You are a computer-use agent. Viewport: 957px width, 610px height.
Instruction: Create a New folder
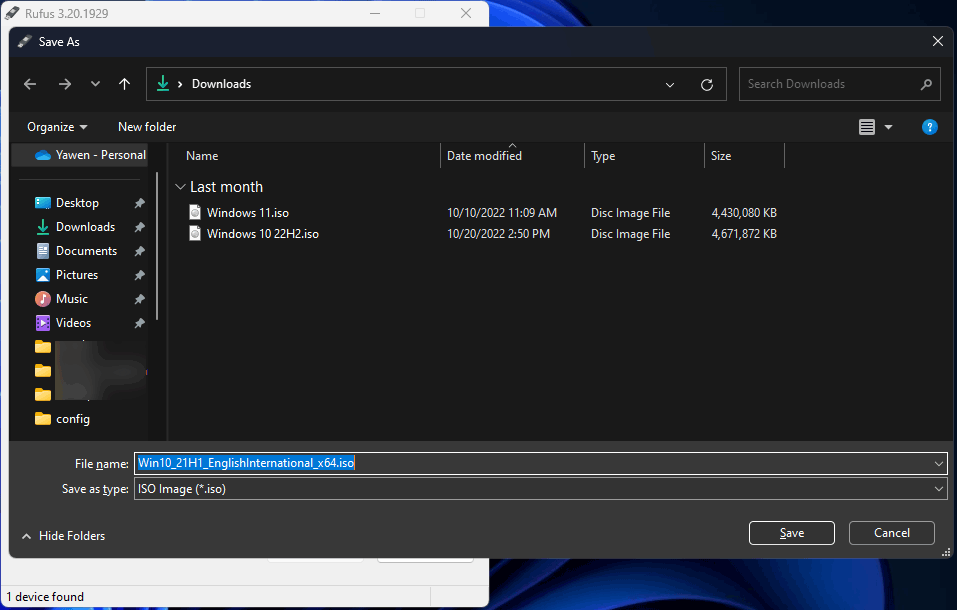click(146, 127)
